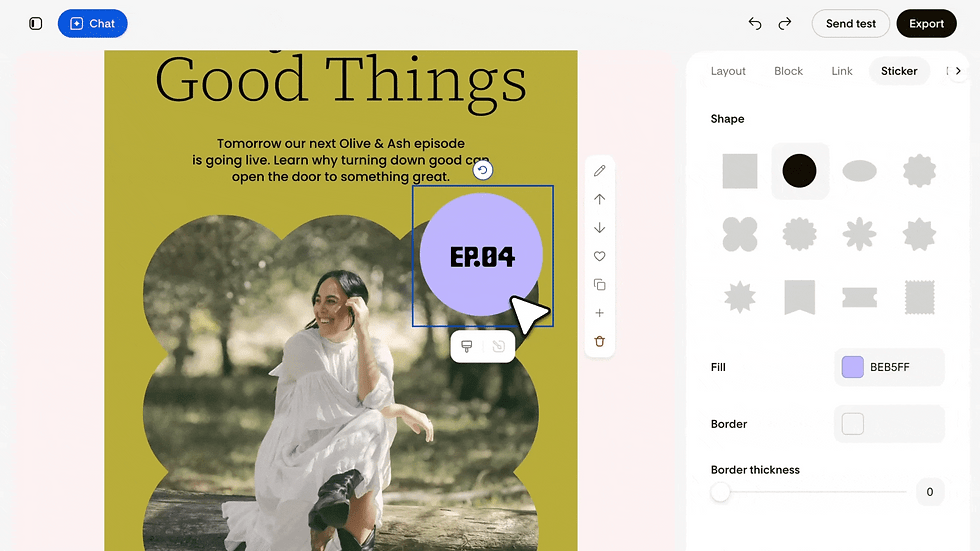
Task: Click the paint roller style icon
Action: tap(467, 346)
